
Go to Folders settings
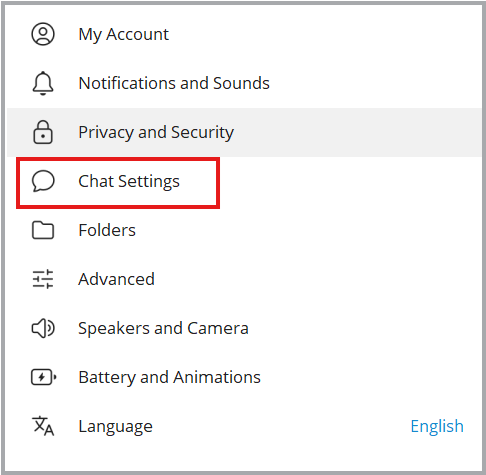[x=107, y=230]
